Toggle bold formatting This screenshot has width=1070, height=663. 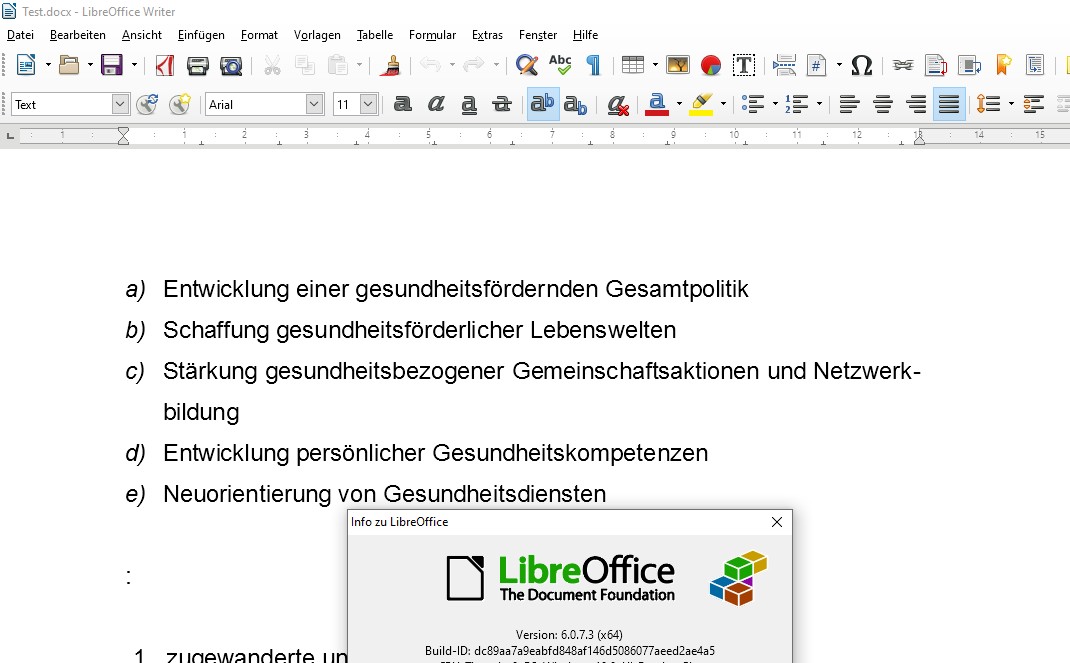(403, 104)
